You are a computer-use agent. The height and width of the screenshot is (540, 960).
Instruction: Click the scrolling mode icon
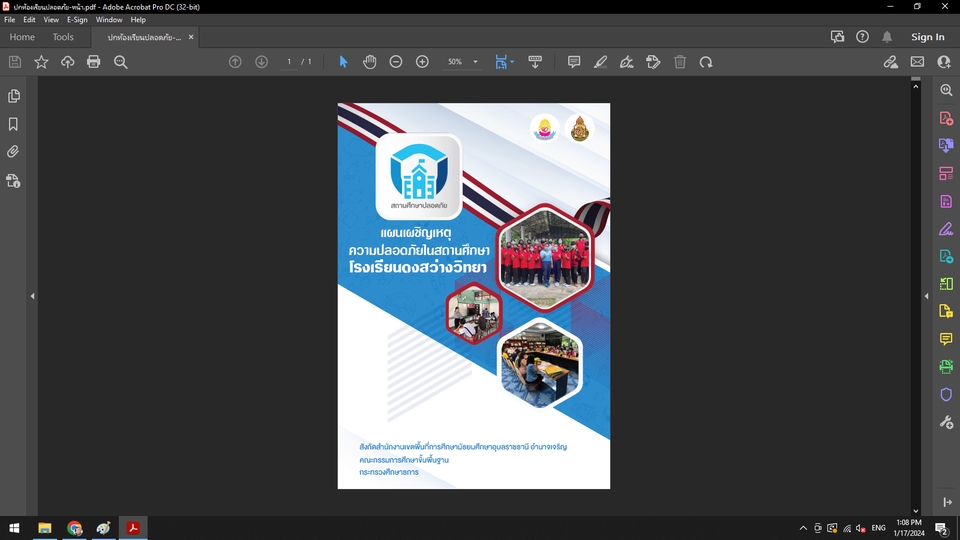coord(535,62)
